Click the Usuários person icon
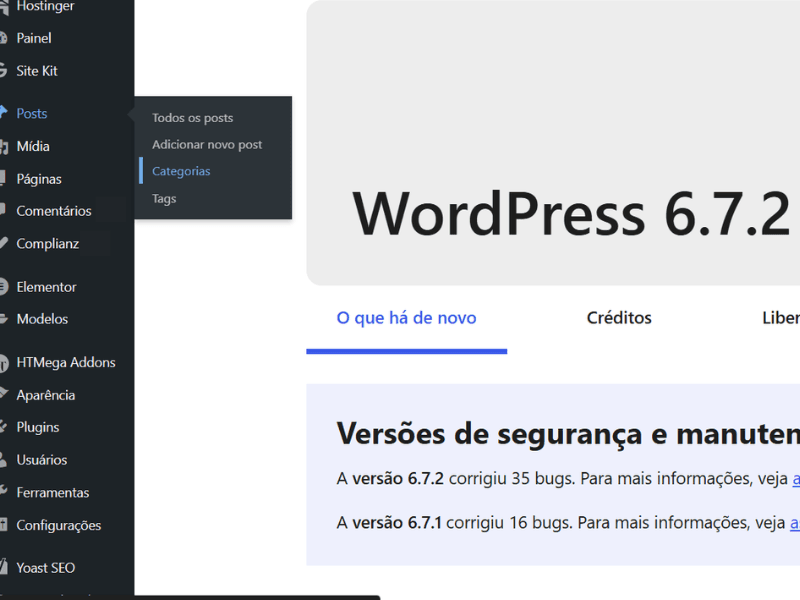The image size is (800, 600). point(3,460)
